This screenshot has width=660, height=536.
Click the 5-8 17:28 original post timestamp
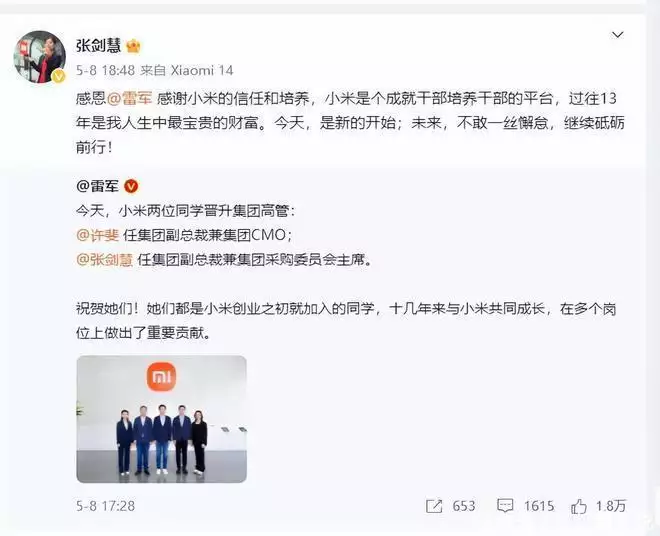tap(106, 506)
